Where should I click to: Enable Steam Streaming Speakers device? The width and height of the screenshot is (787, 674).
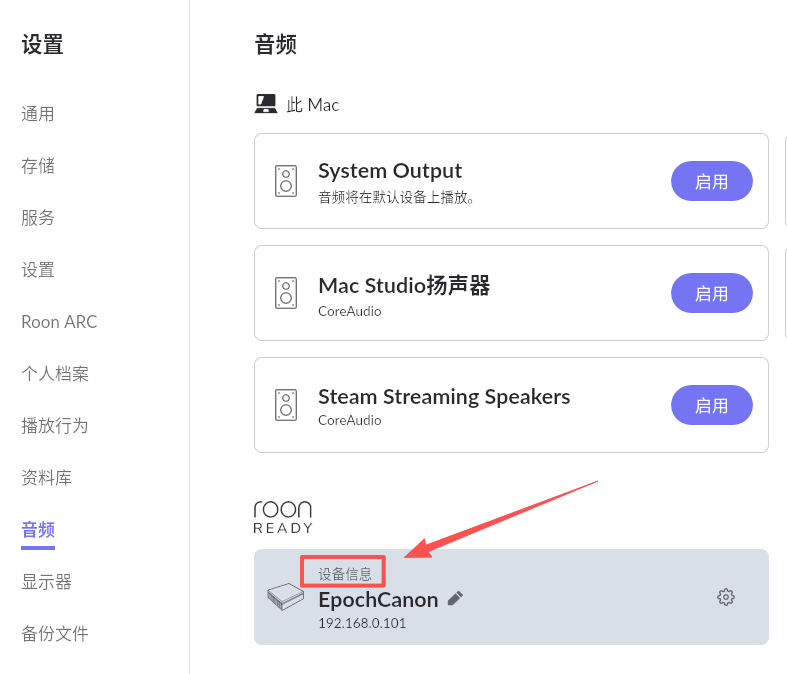point(711,405)
